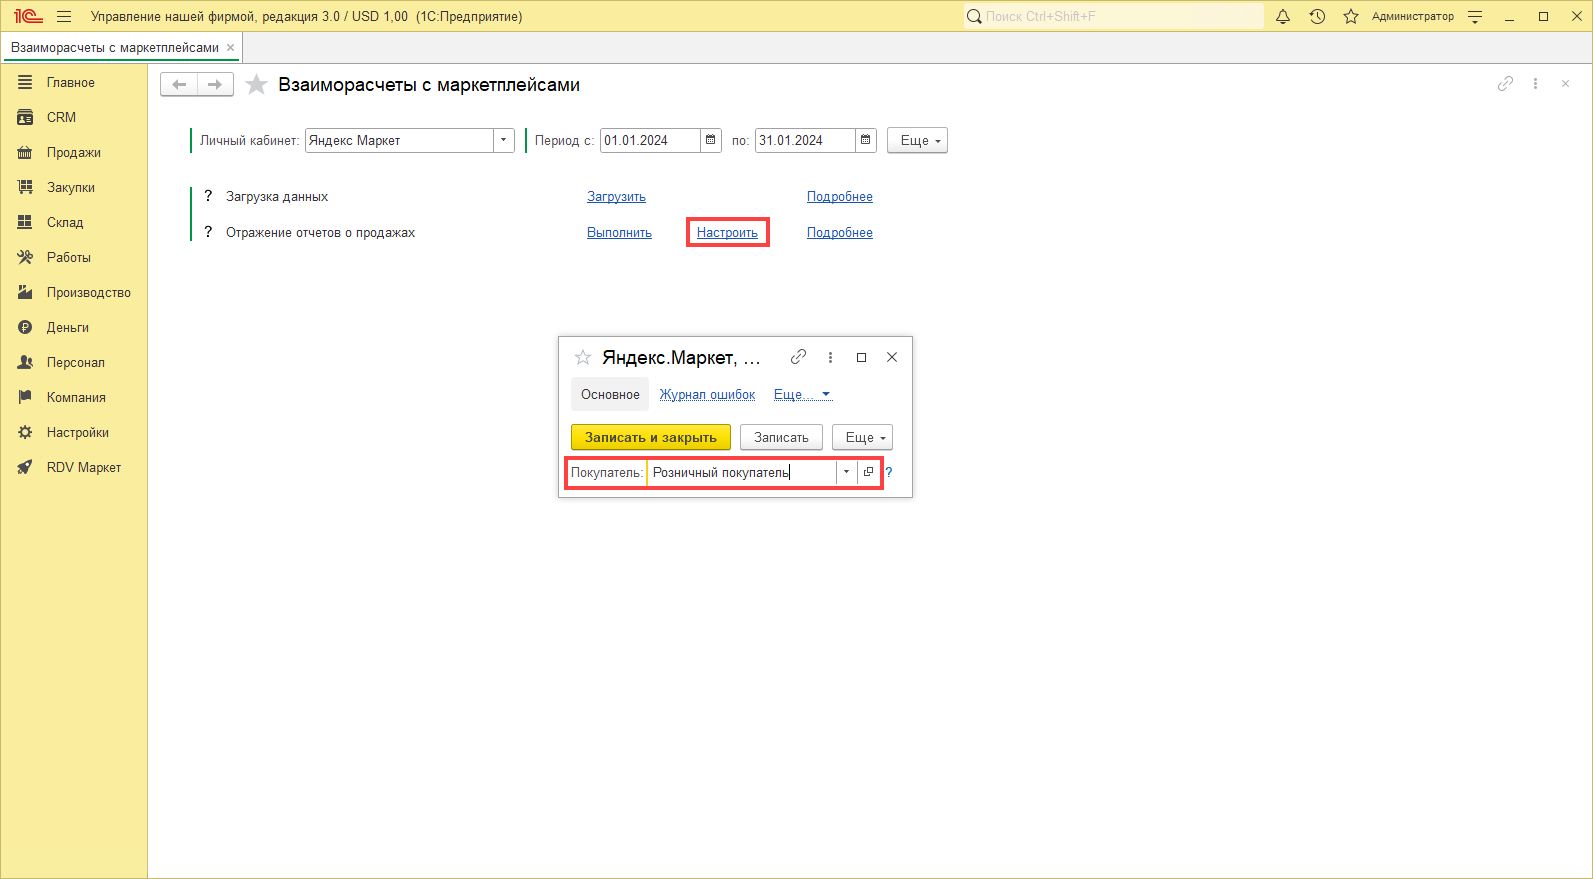Viewport: 1593px width, 879px height.
Task: Open Настройки section
Action: 74,432
